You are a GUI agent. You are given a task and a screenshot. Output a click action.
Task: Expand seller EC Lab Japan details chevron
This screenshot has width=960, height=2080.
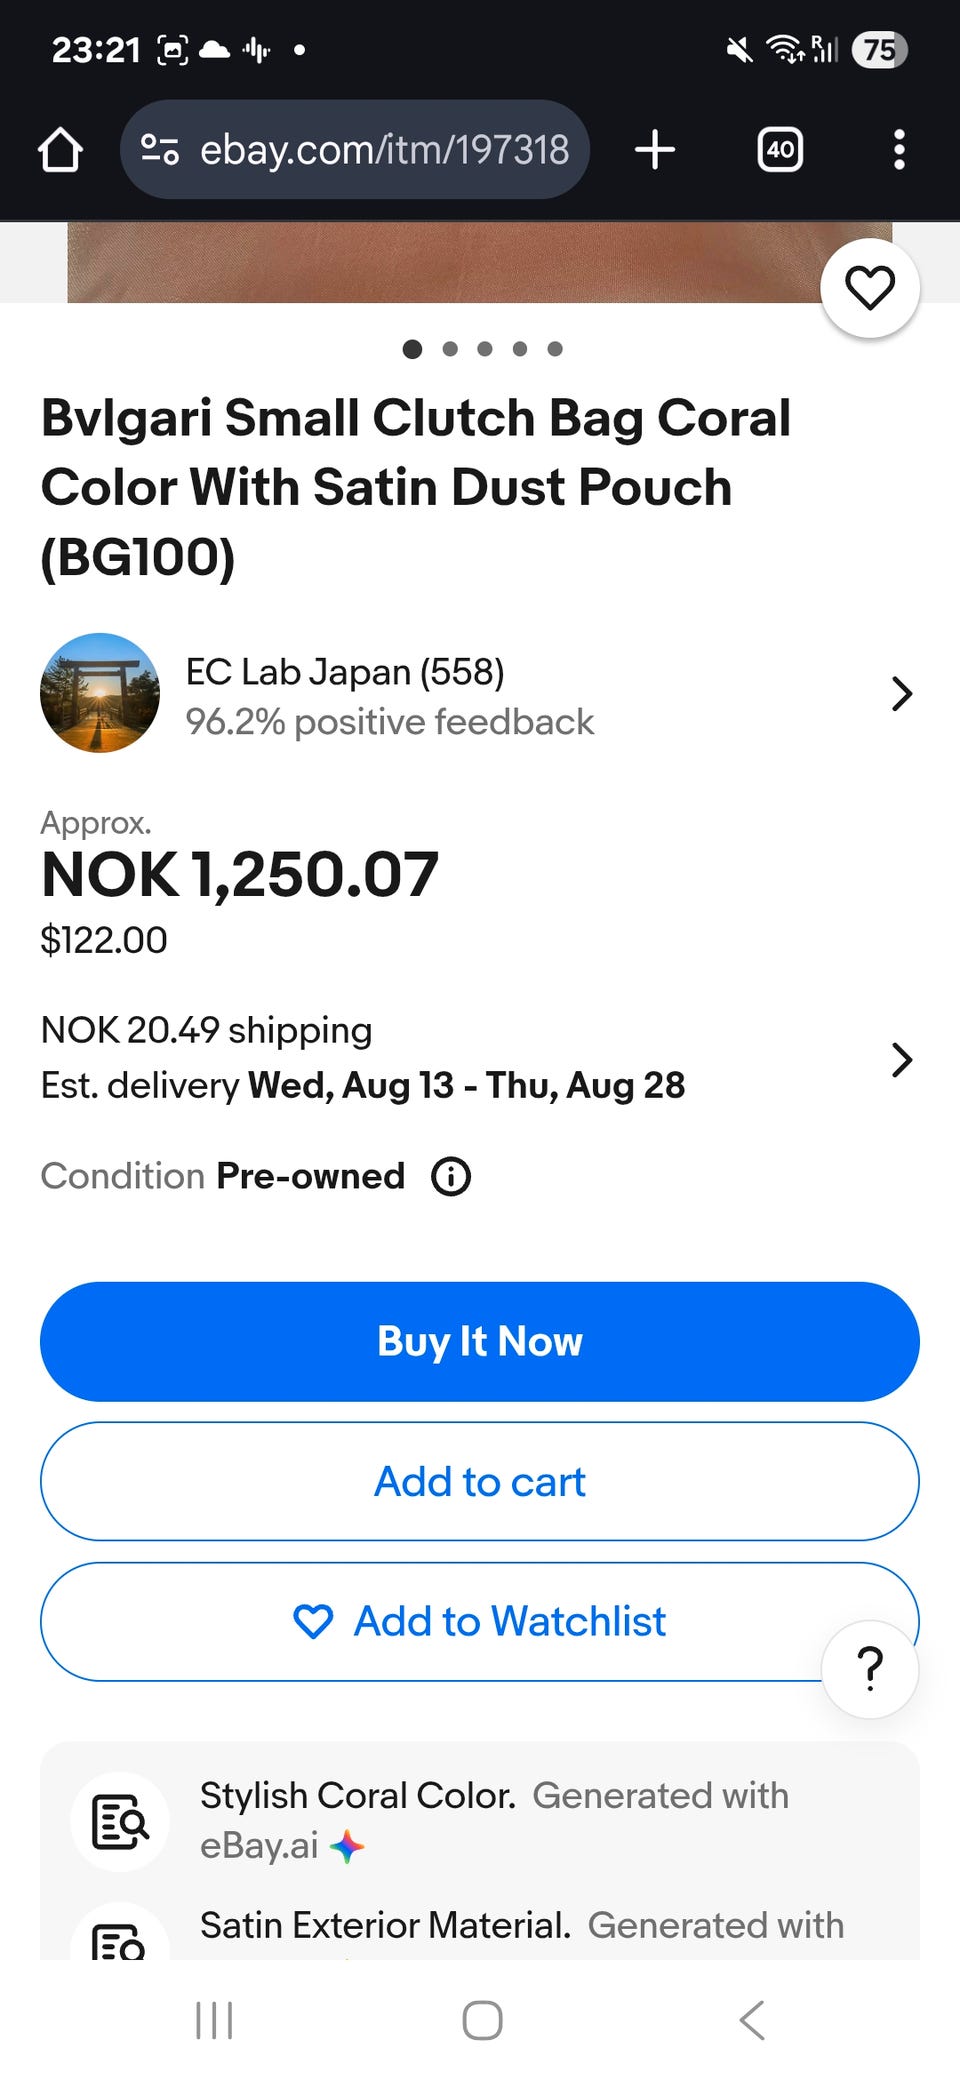(x=902, y=693)
